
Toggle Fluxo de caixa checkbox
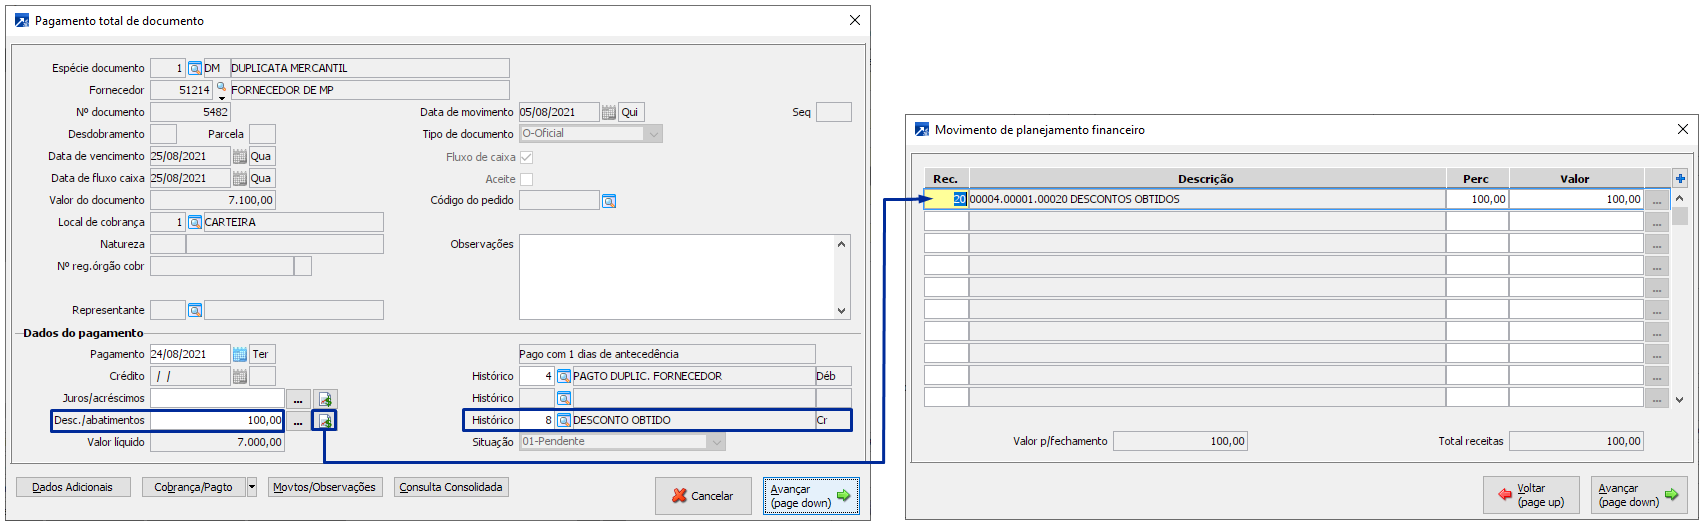pos(526,157)
